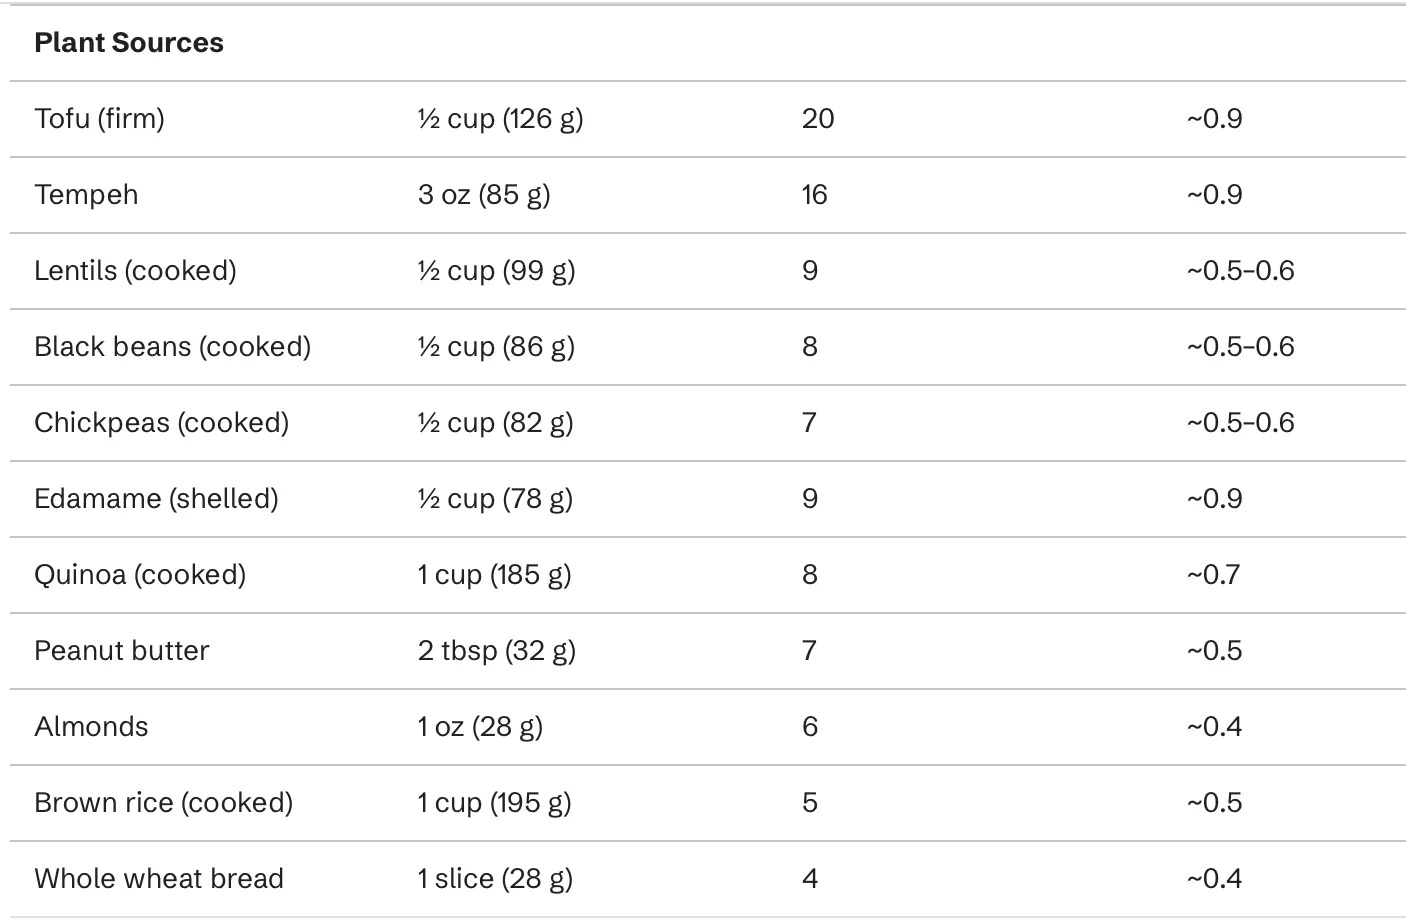This screenshot has height=920, width=1406.
Task: Click the Plant Sources section header
Action: [129, 43]
